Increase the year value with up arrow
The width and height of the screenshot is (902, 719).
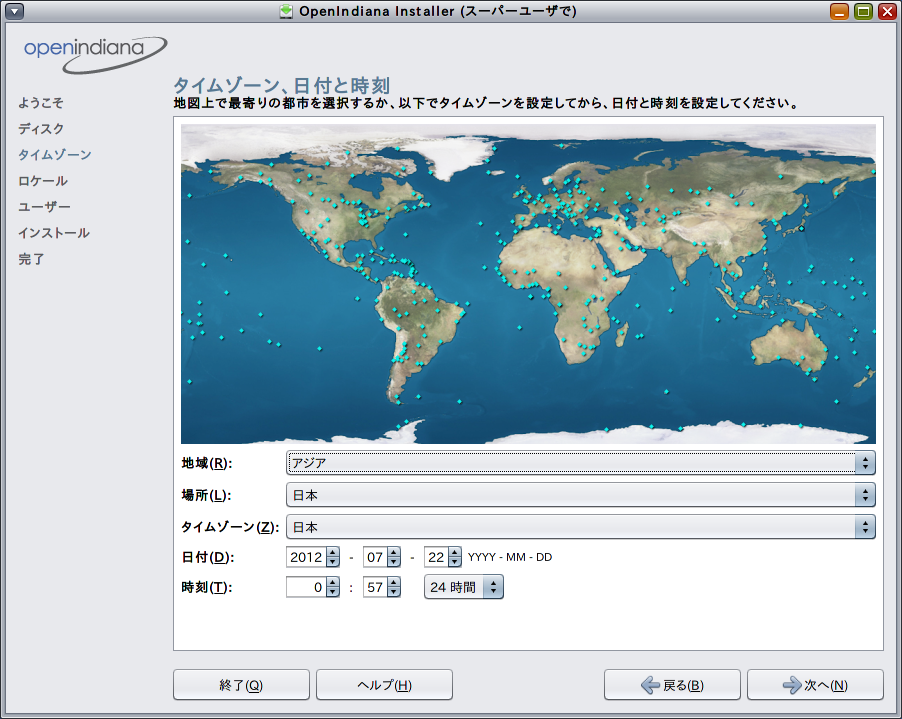(333, 552)
